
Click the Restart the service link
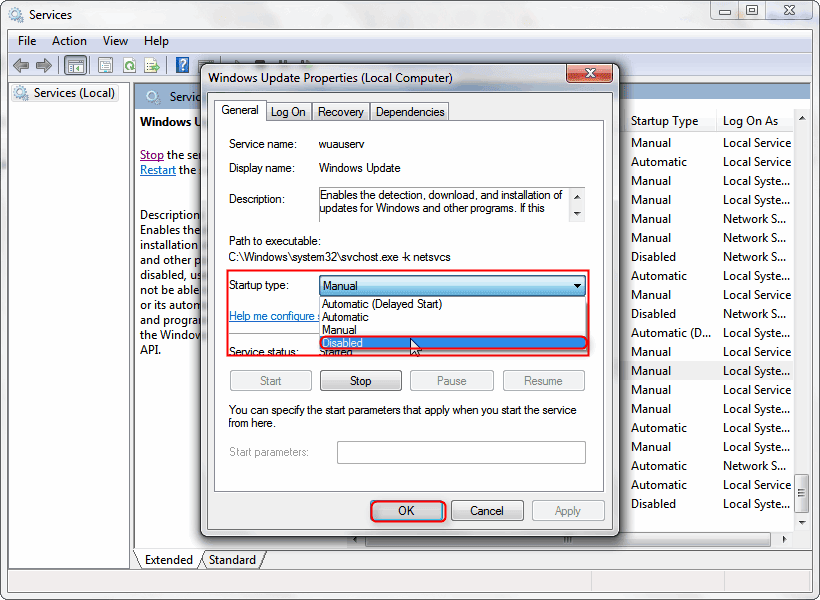pyautogui.click(x=157, y=170)
